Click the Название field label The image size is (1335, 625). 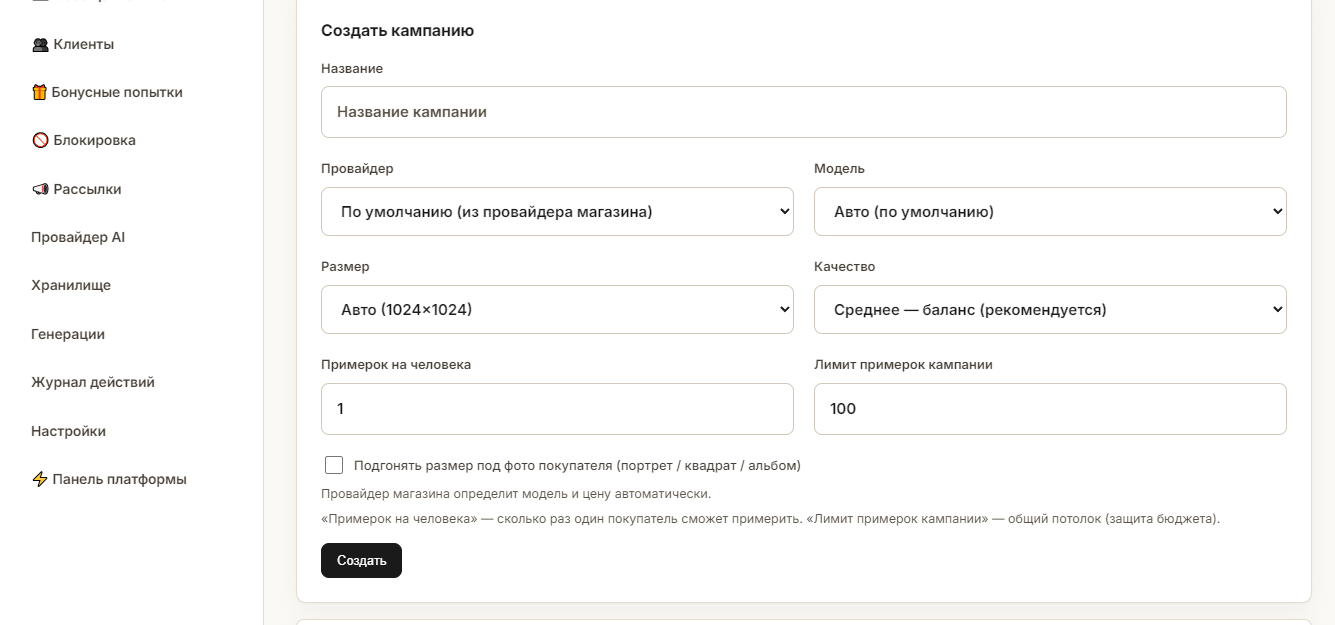(352, 69)
